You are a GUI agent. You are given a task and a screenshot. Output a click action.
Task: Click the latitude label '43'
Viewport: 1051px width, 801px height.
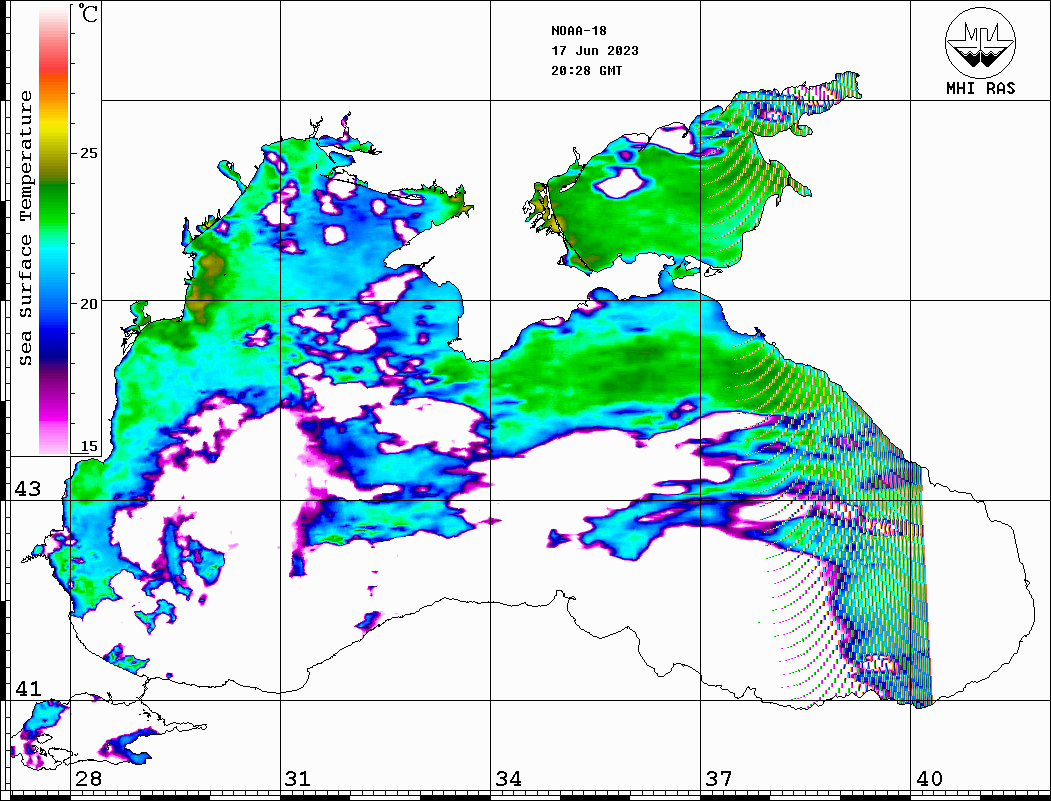28,489
